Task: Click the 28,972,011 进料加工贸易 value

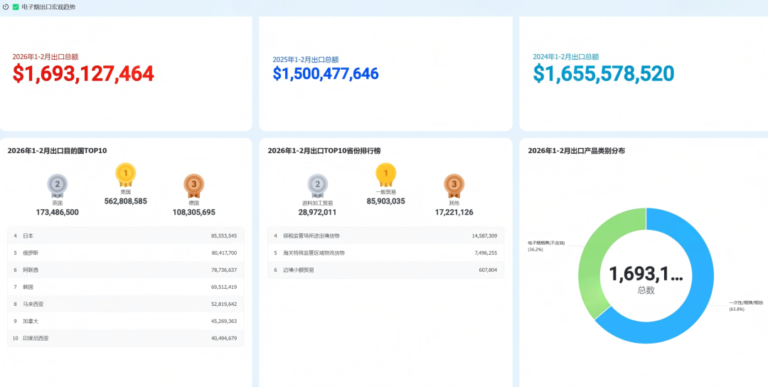Action: (x=317, y=212)
